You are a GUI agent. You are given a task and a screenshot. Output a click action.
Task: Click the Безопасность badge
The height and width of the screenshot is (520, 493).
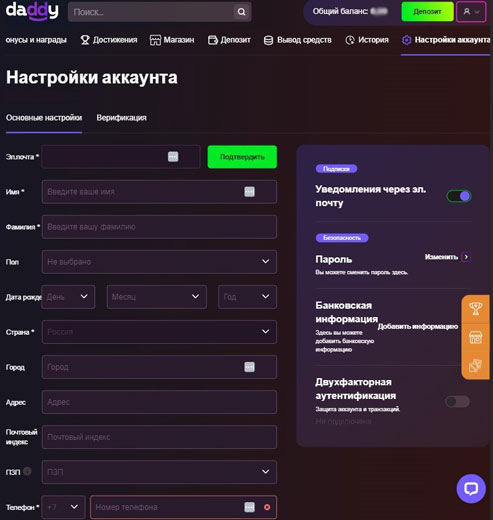click(342, 238)
